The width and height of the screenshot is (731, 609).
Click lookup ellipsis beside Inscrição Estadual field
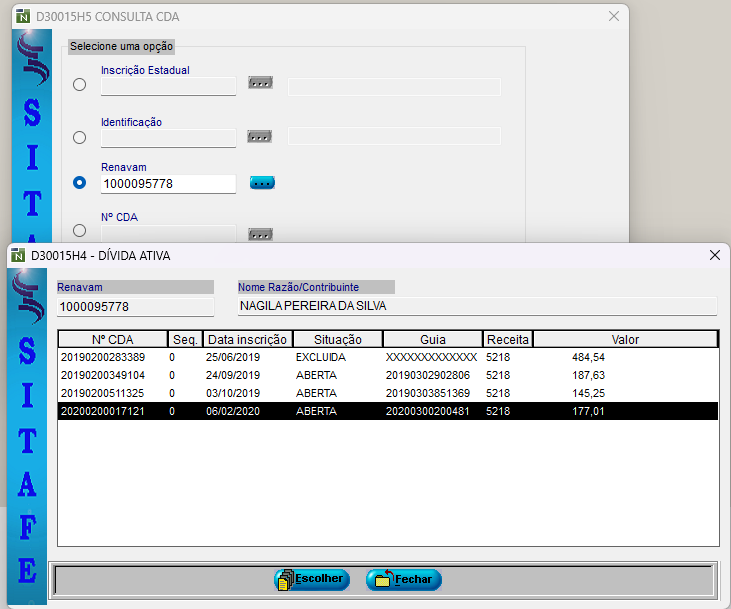(x=260, y=83)
